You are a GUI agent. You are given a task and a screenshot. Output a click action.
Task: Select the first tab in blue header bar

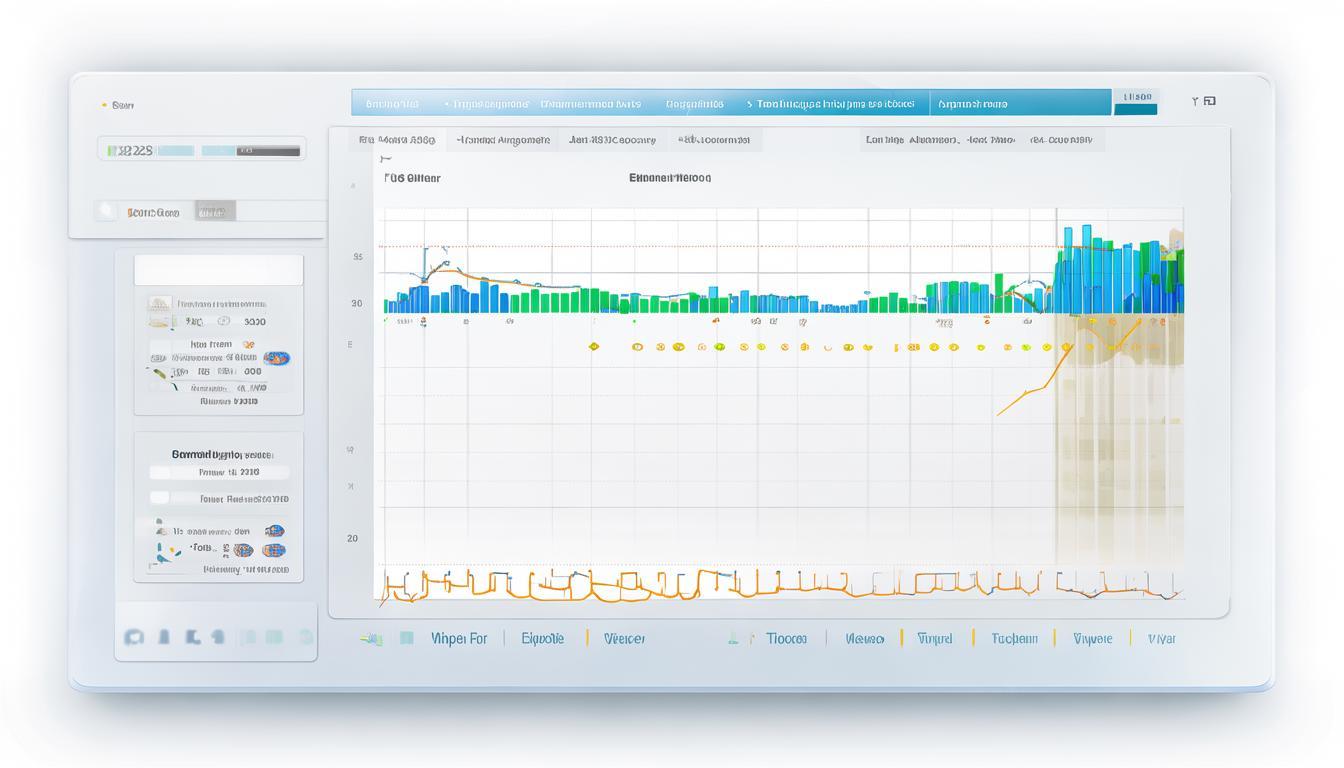point(391,103)
